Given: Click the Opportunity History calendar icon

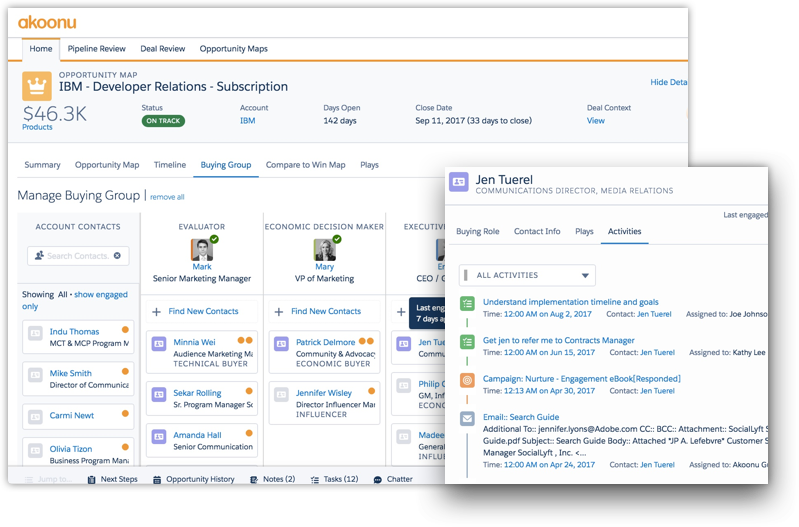Looking at the screenshot, I should (x=157, y=480).
